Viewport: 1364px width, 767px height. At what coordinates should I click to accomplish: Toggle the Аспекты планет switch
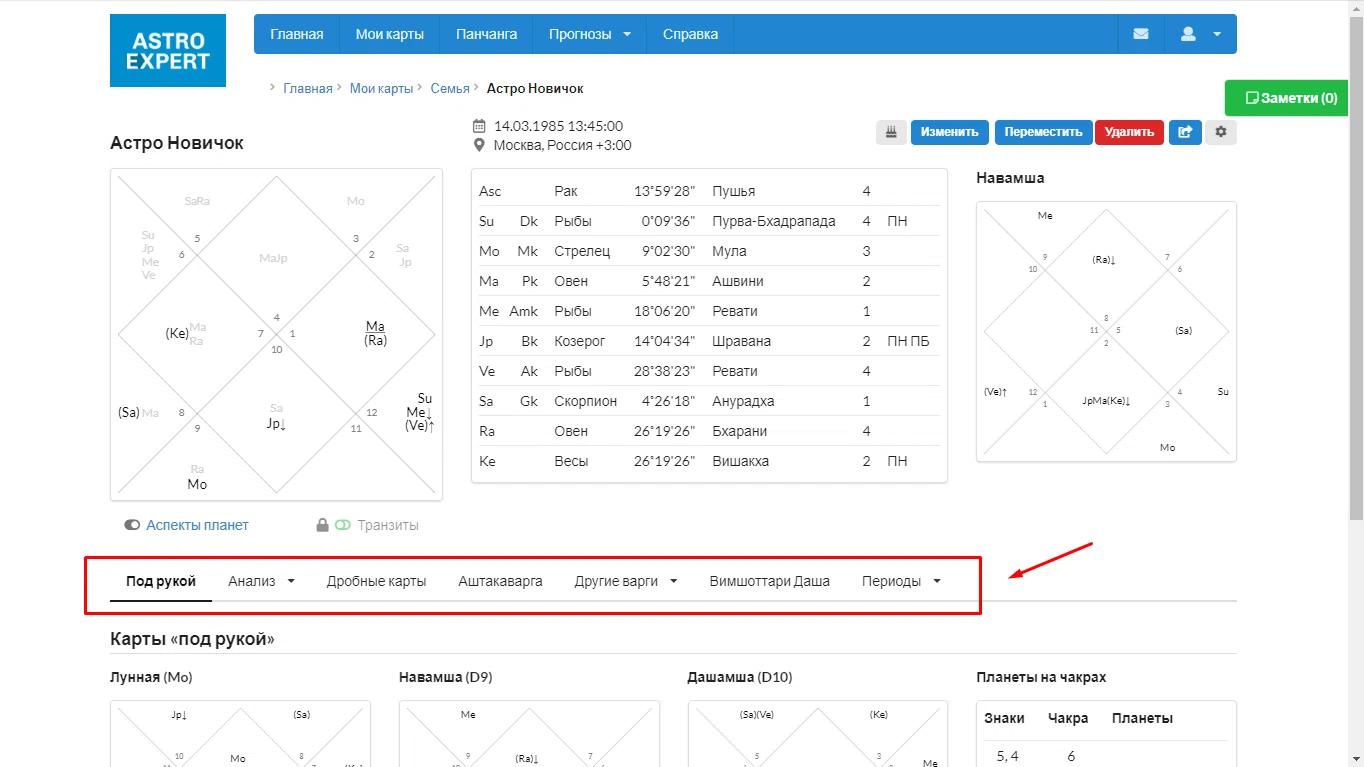(x=132, y=525)
